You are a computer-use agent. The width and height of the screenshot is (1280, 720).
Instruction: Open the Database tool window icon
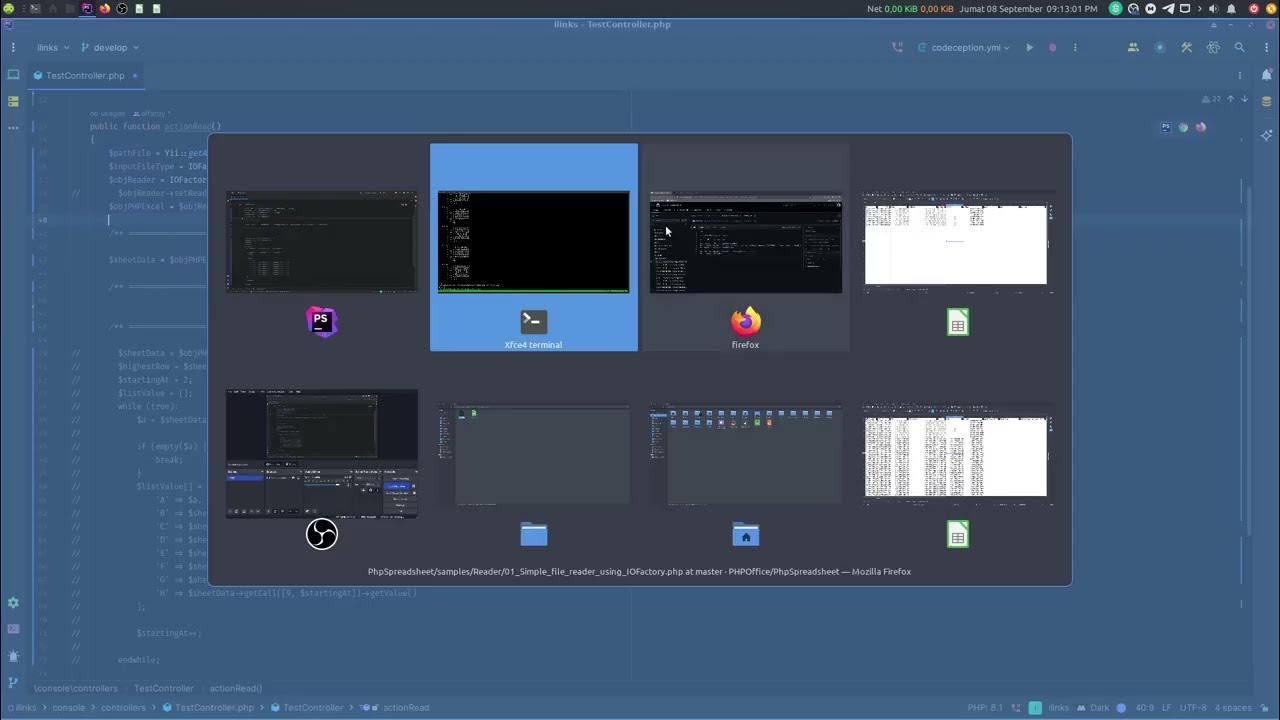pyautogui.click(x=1267, y=101)
